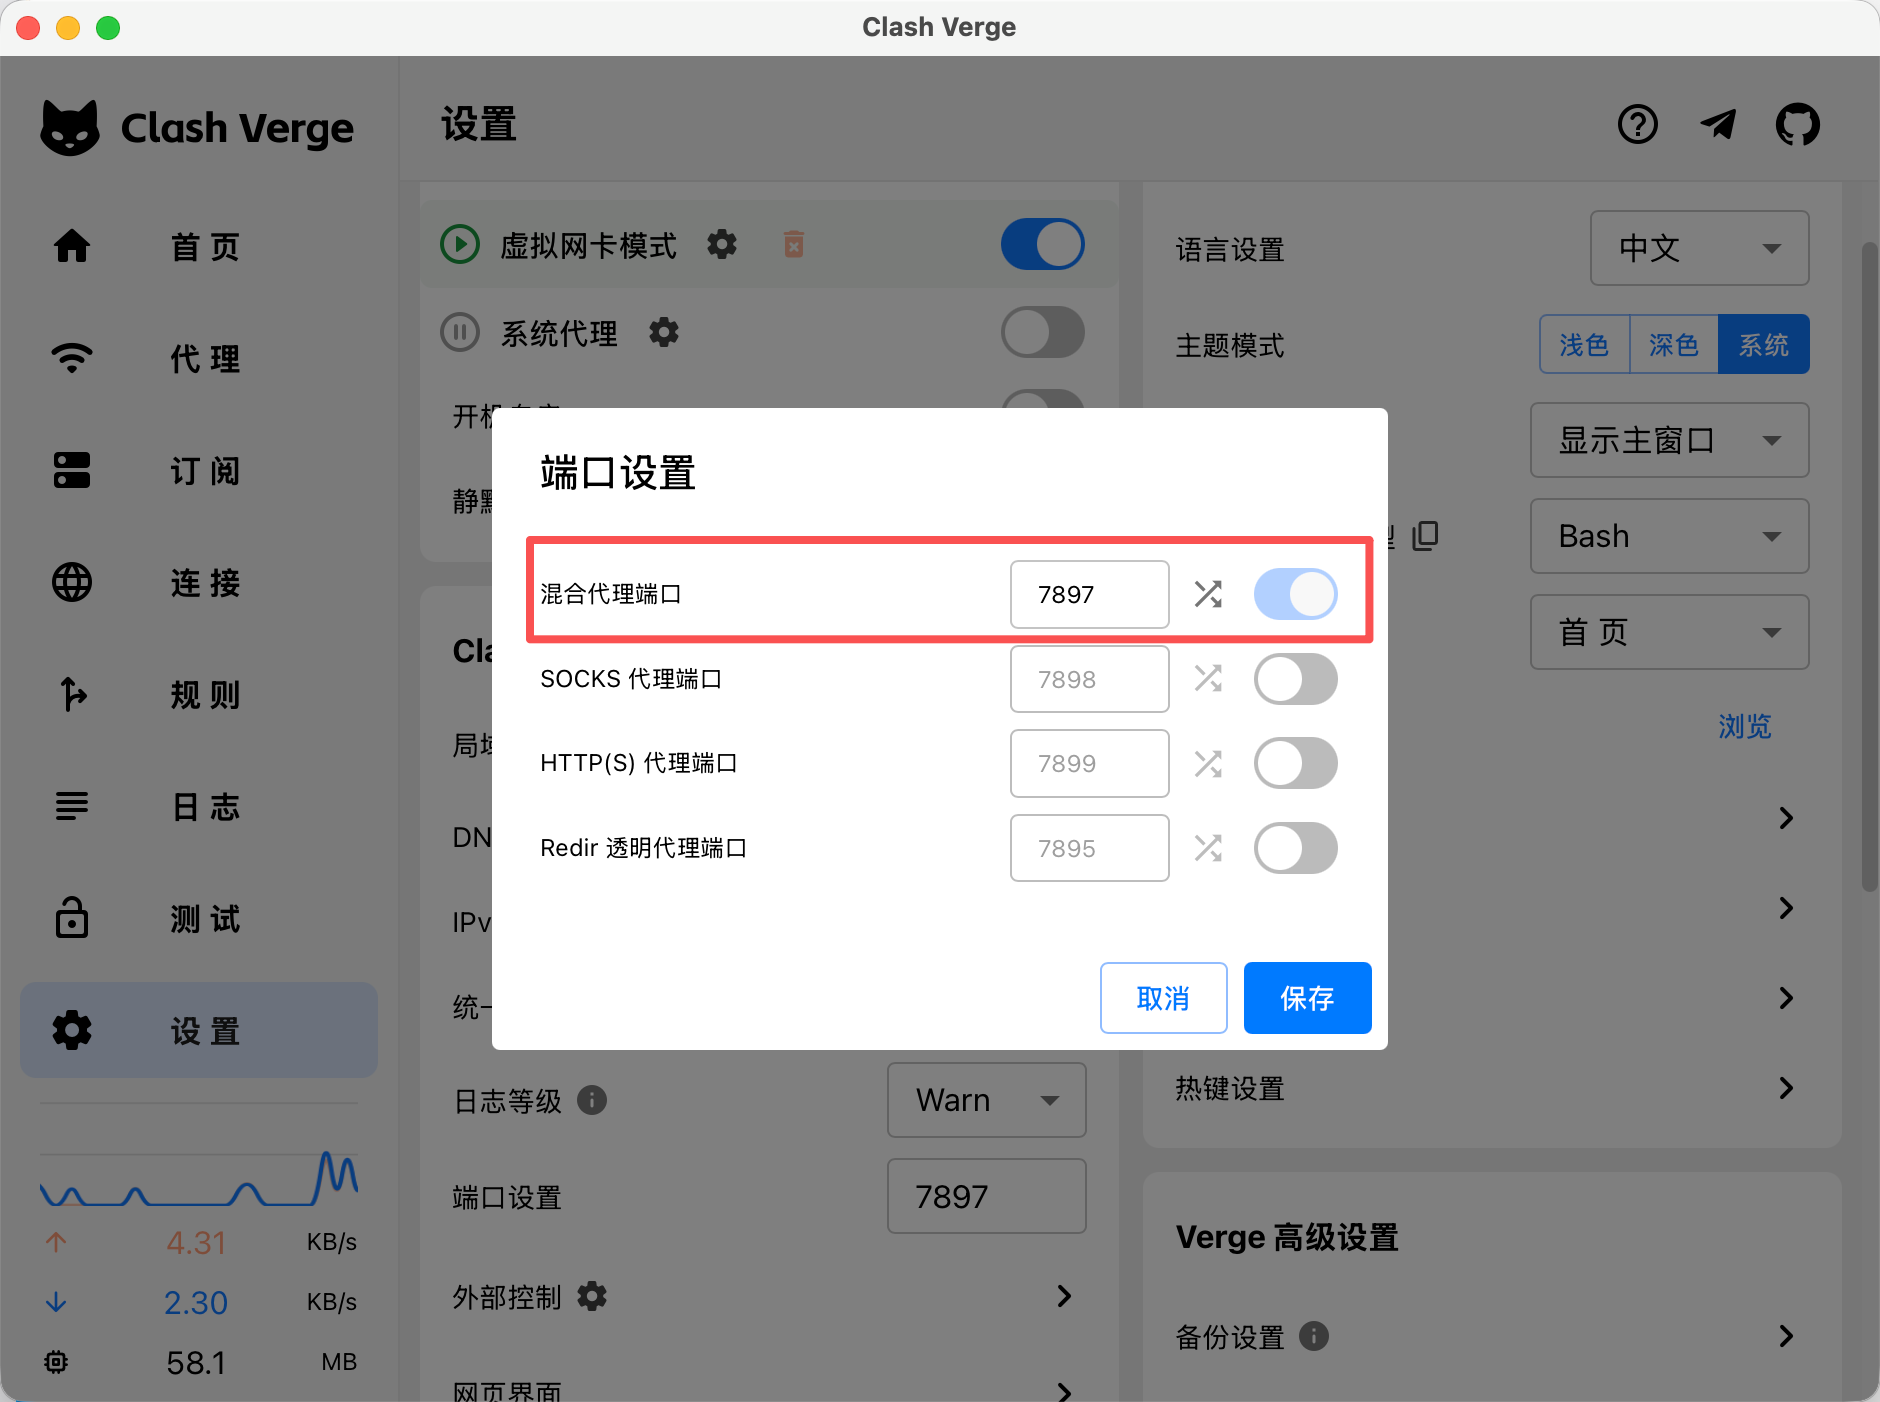Open the virtual NIC mode gear settings
This screenshot has height=1402, width=1880.
pos(722,244)
